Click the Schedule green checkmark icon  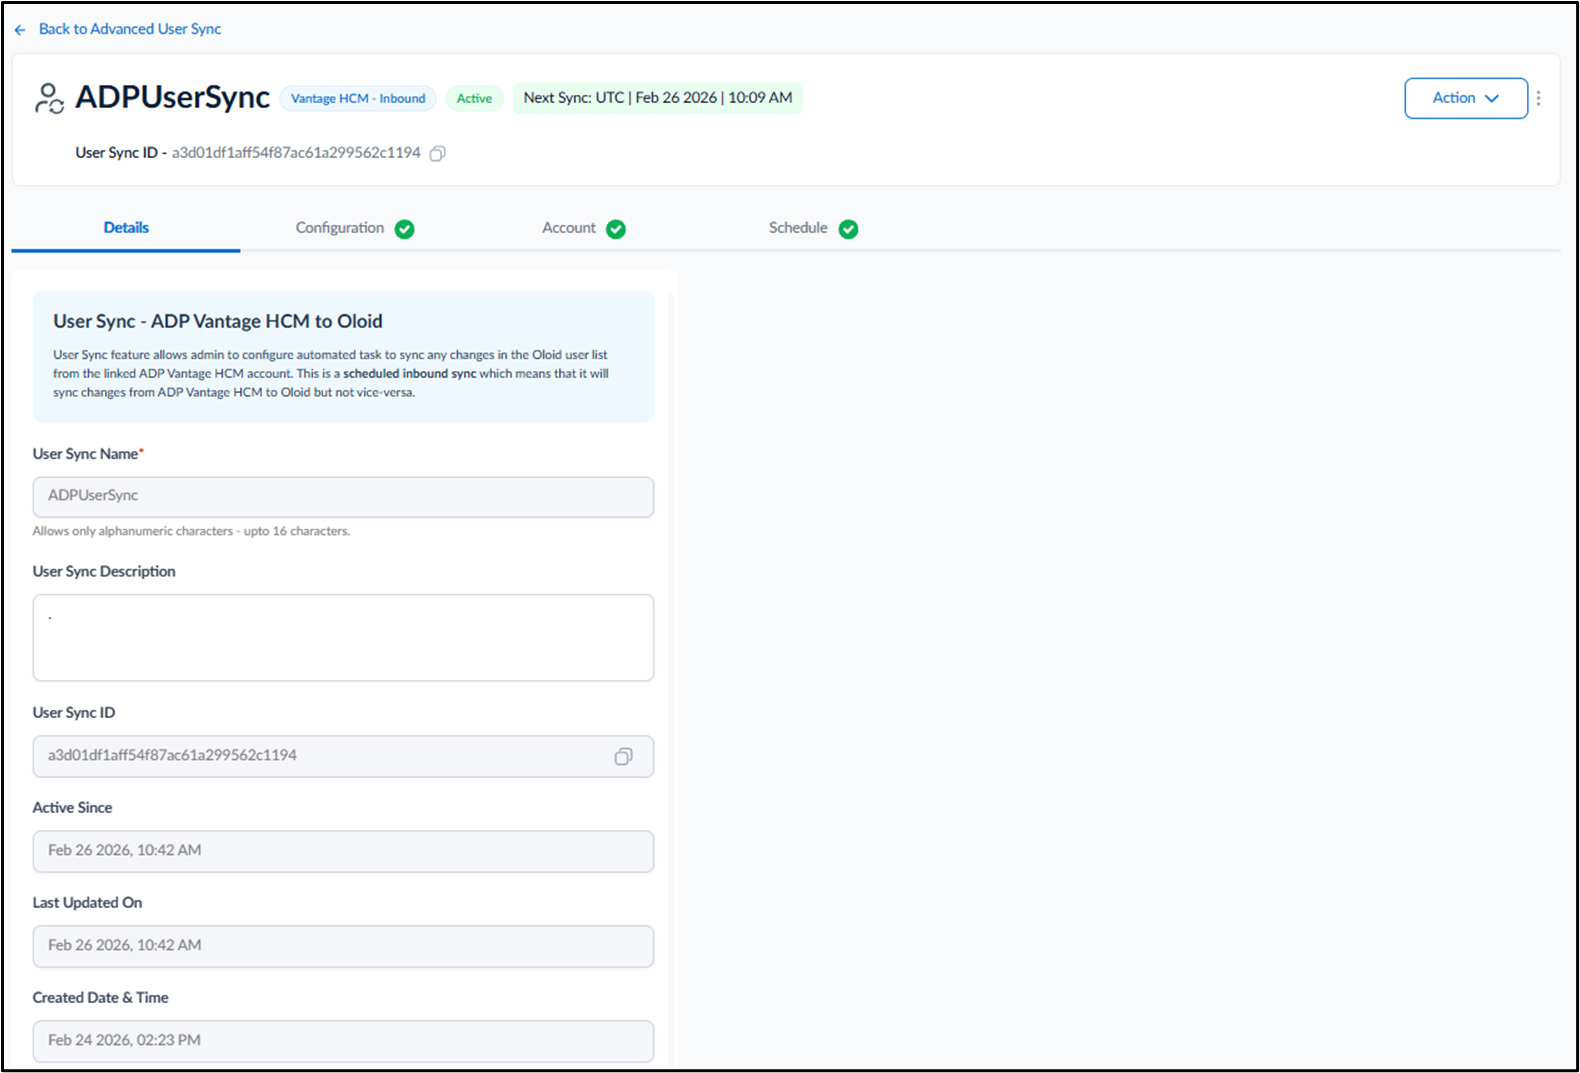(x=849, y=229)
